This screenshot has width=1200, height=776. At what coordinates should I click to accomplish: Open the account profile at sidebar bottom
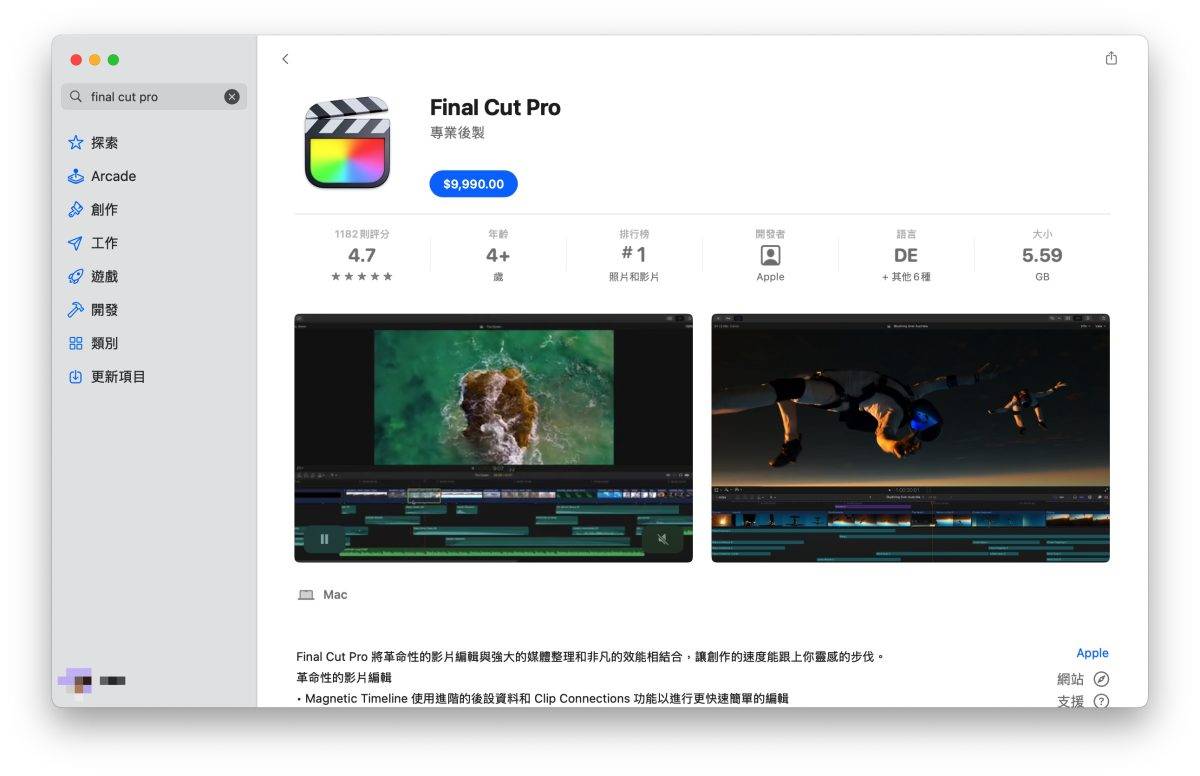[92, 681]
